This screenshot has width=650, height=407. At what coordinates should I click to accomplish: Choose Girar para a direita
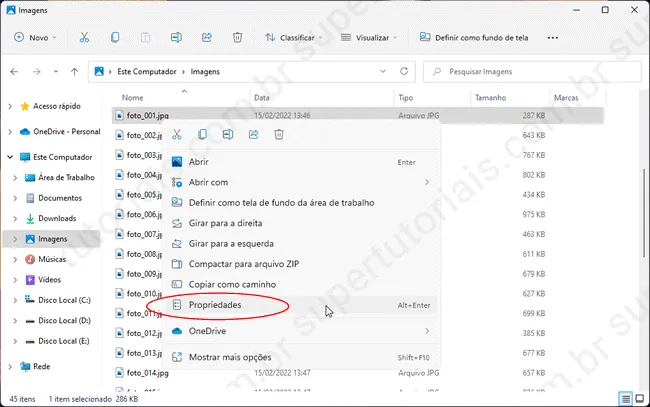pyautogui.click(x=301, y=223)
